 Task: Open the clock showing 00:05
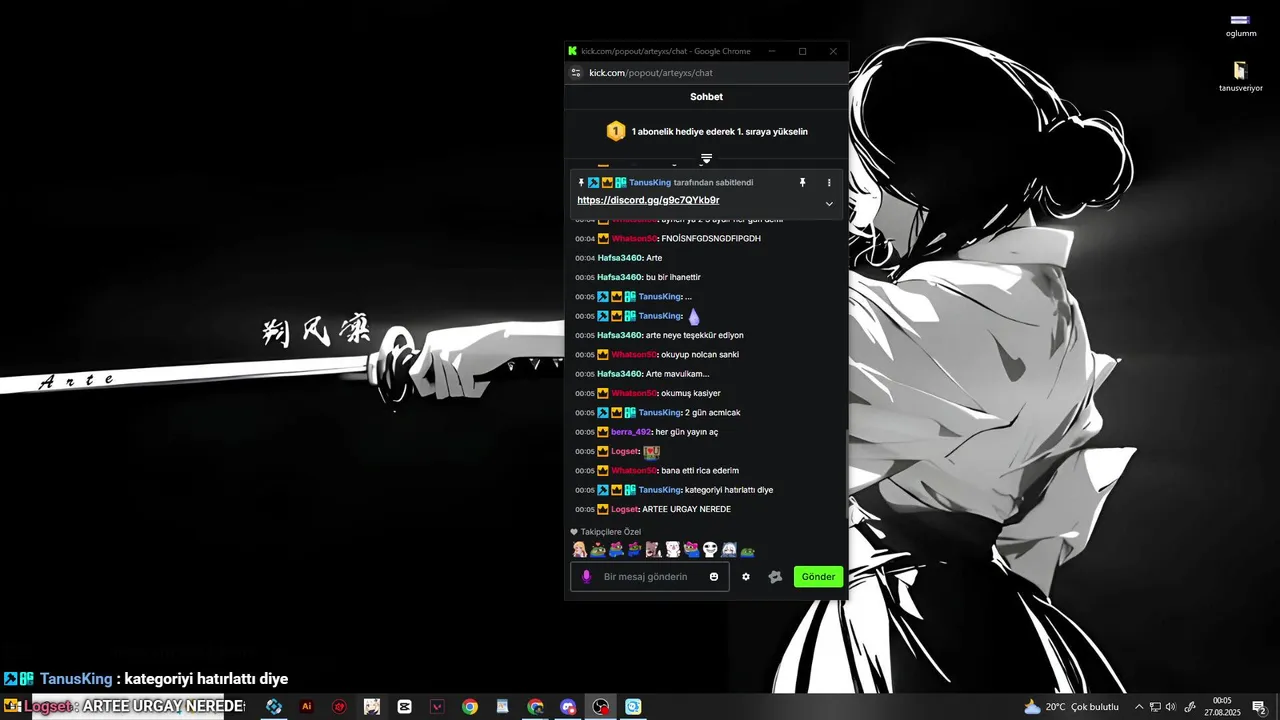click(x=1222, y=707)
